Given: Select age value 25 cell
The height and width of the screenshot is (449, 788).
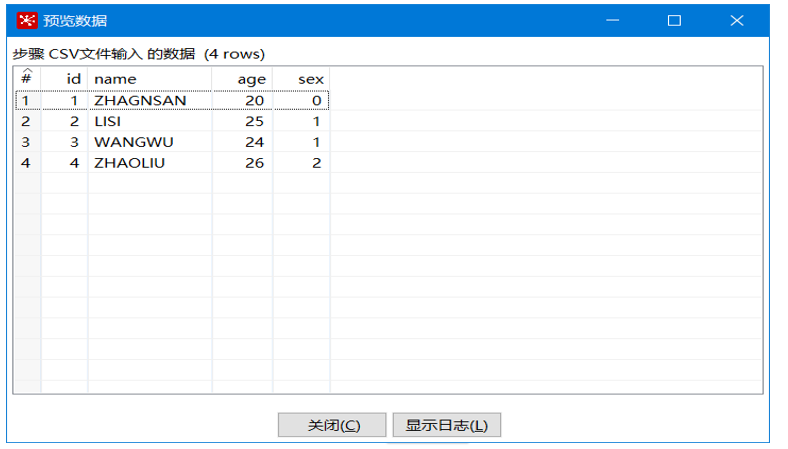Looking at the screenshot, I should pyautogui.click(x=243, y=121).
